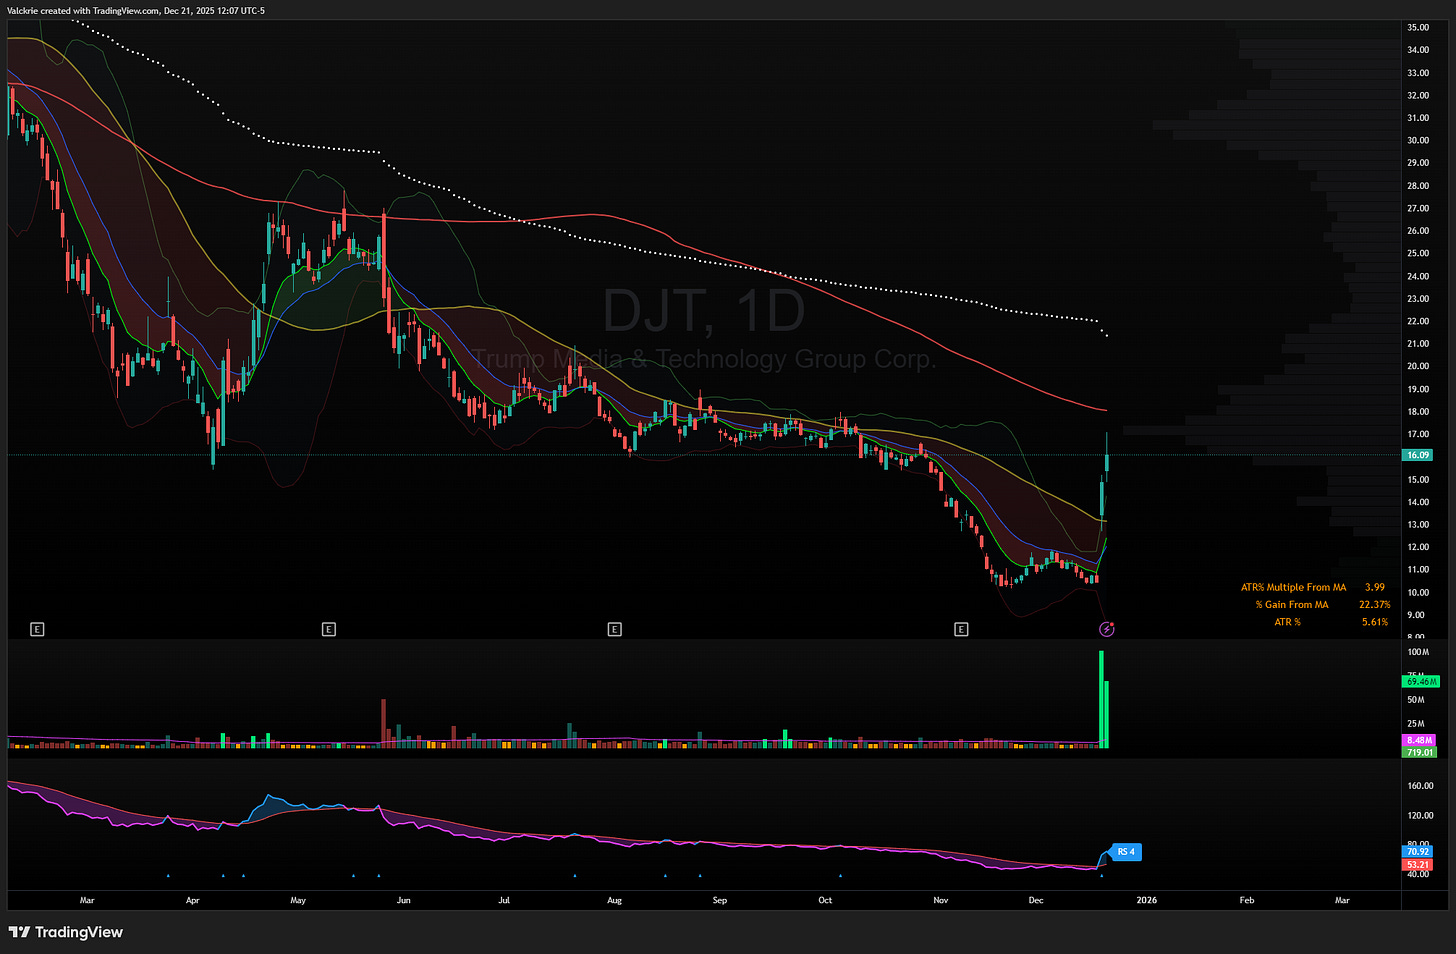Click the 25.00 price axis label
Screen dimensions: 1456x954
click(1418, 253)
